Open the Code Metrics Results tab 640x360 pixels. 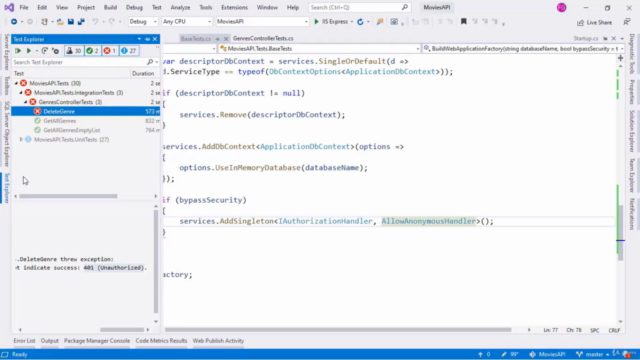161,341
